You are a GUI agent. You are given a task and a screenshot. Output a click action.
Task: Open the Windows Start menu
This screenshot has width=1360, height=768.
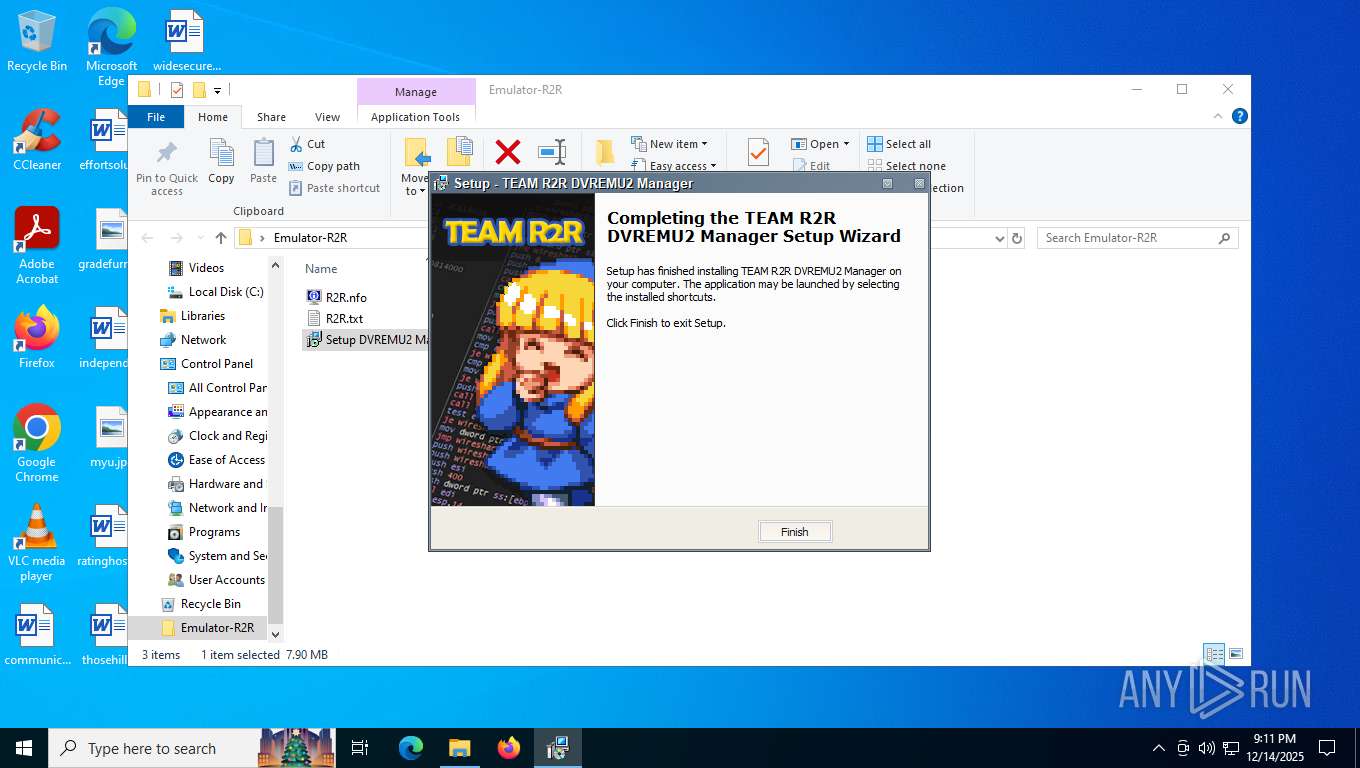(24, 748)
